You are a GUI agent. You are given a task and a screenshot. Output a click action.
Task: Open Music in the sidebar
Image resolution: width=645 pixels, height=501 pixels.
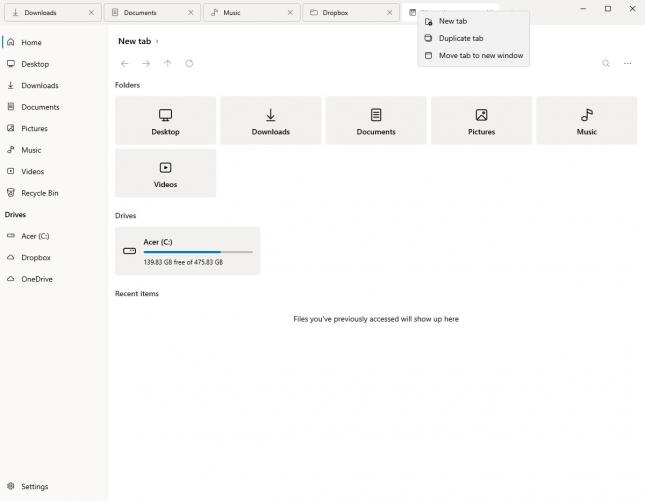(53, 150)
